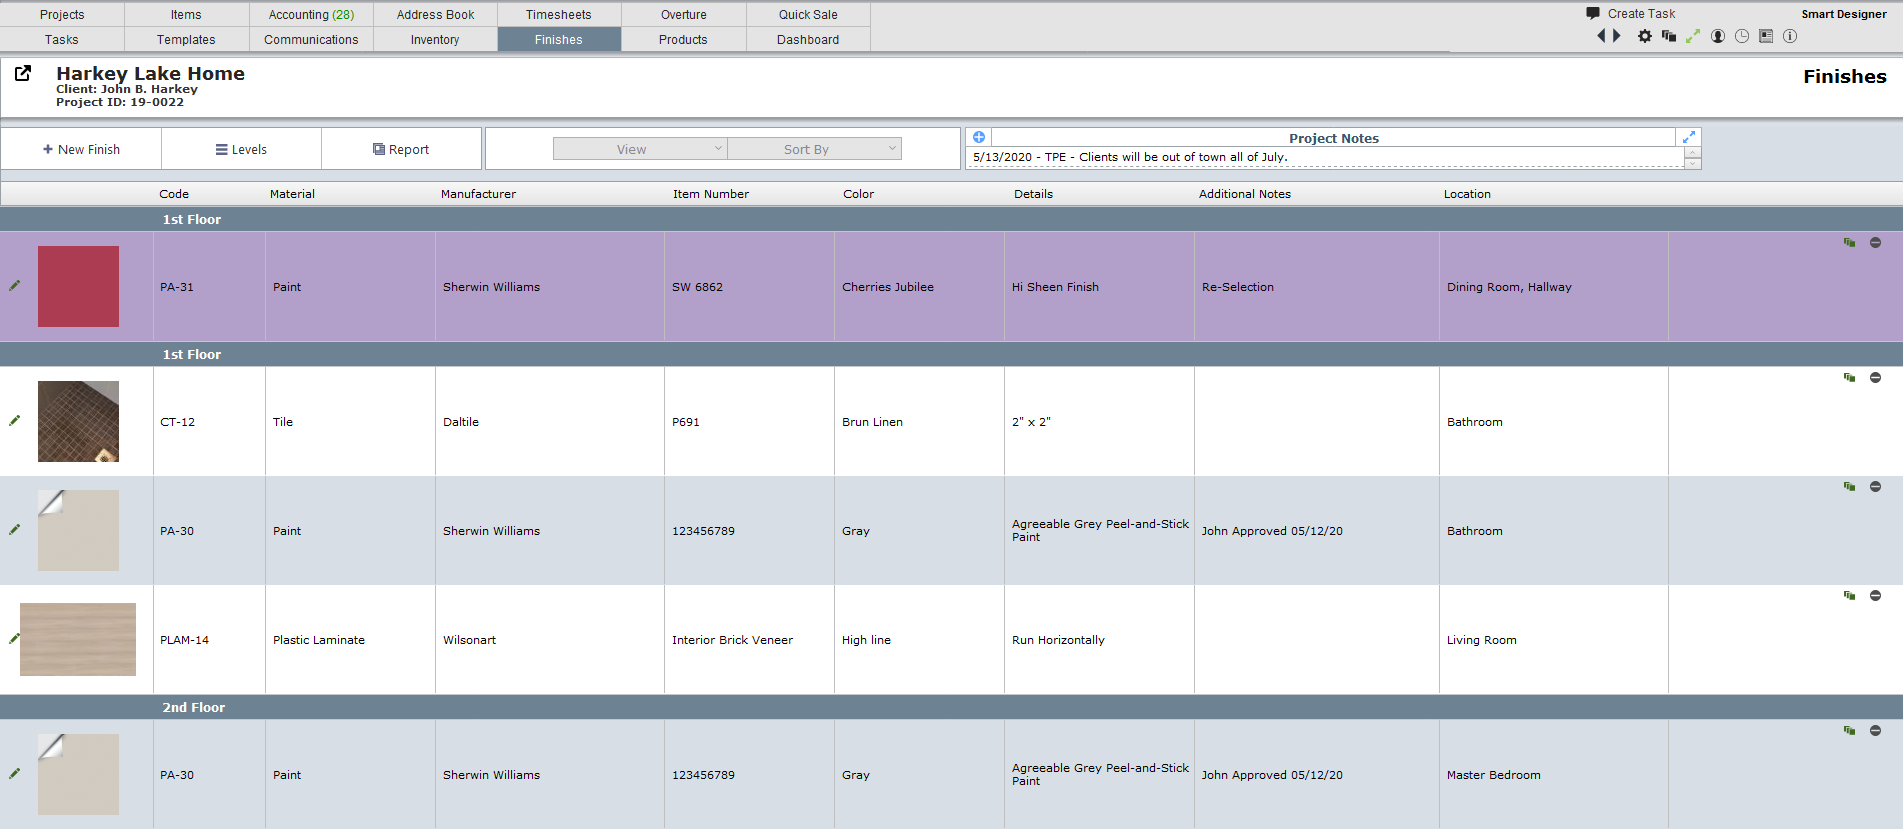This screenshot has width=1903, height=829.
Task: Click the 'Re-Selection' additional notes cell
Action: (x=1317, y=287)
